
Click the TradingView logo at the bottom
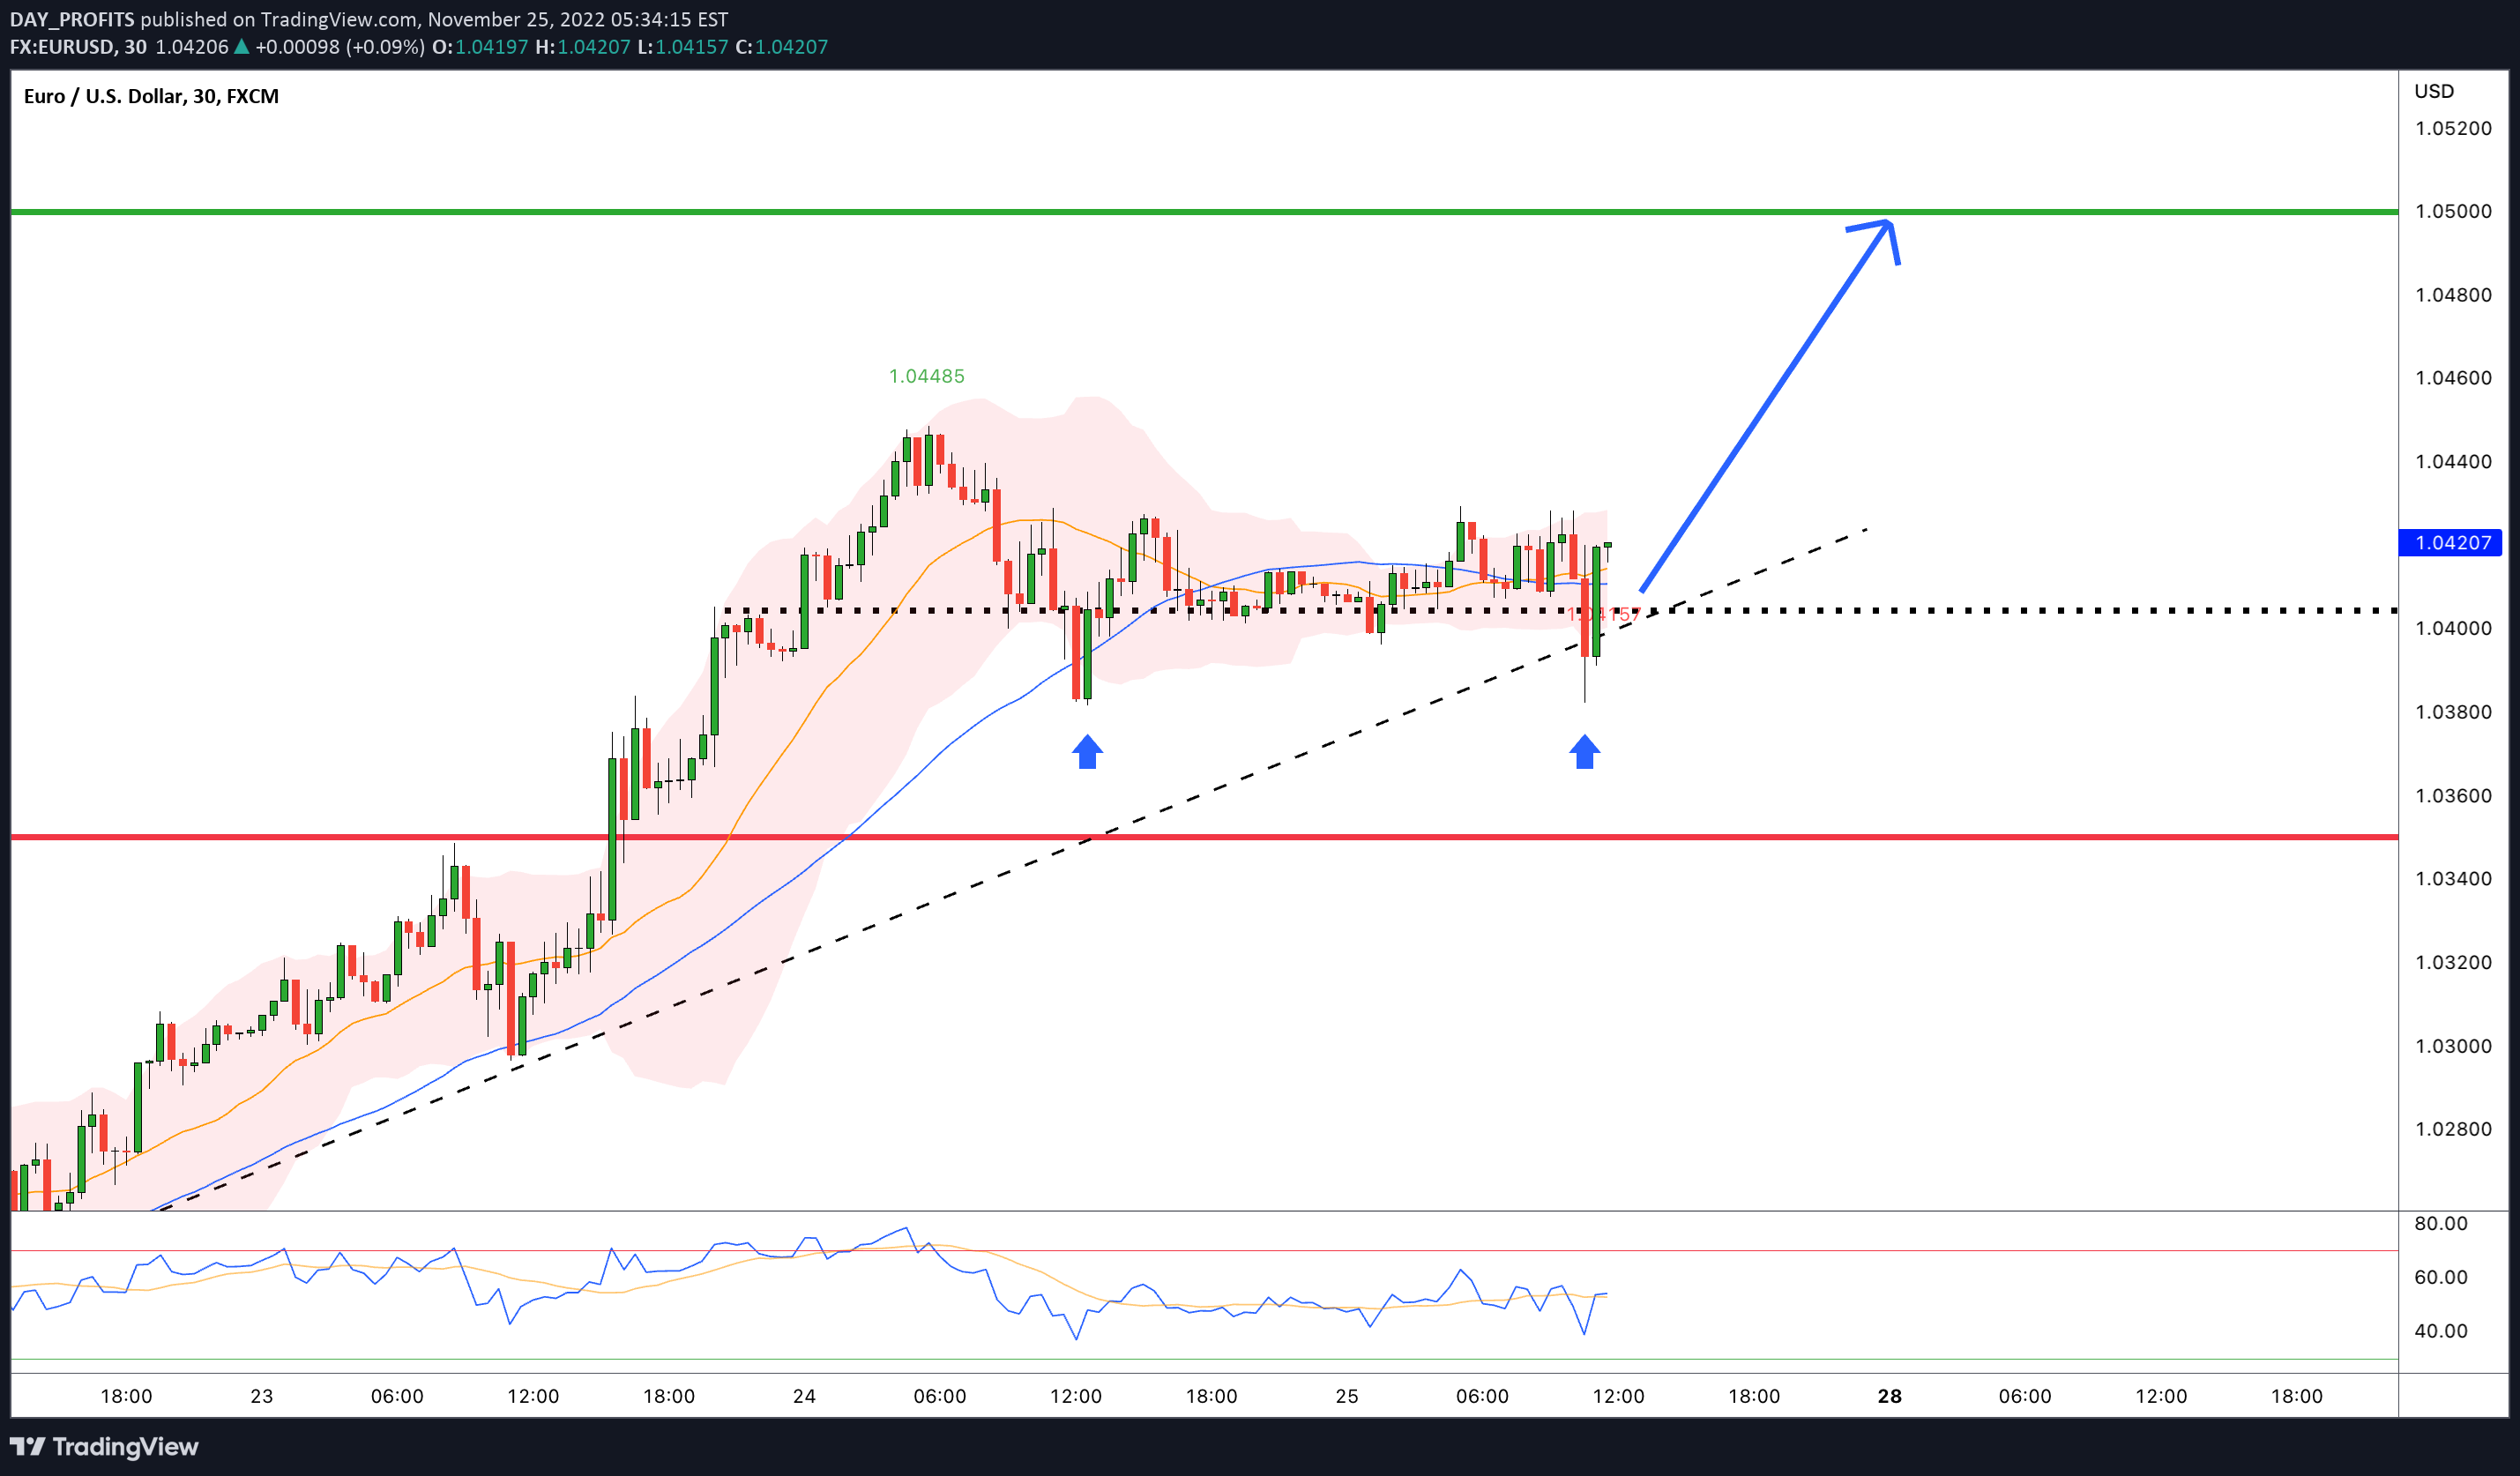click(x=104, y=1446)
